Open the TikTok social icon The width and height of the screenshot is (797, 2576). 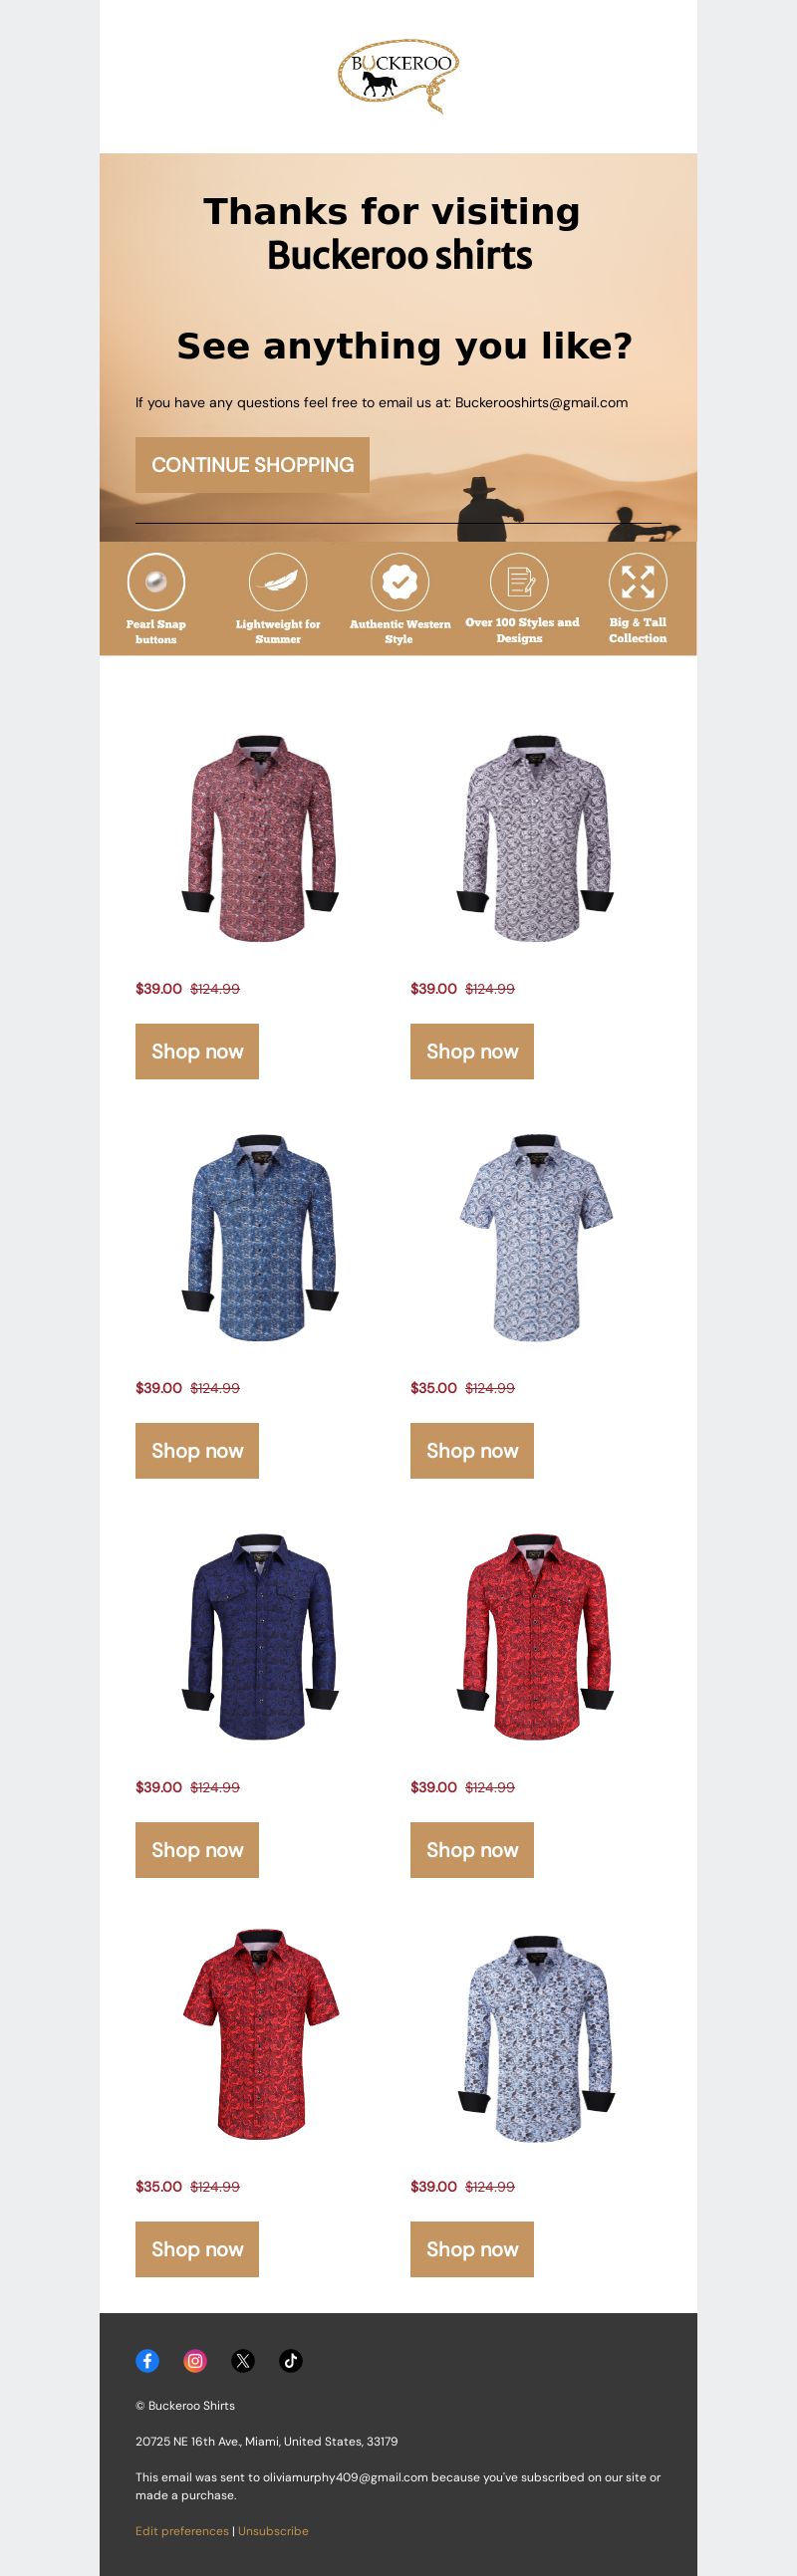tap(291, 2360)
